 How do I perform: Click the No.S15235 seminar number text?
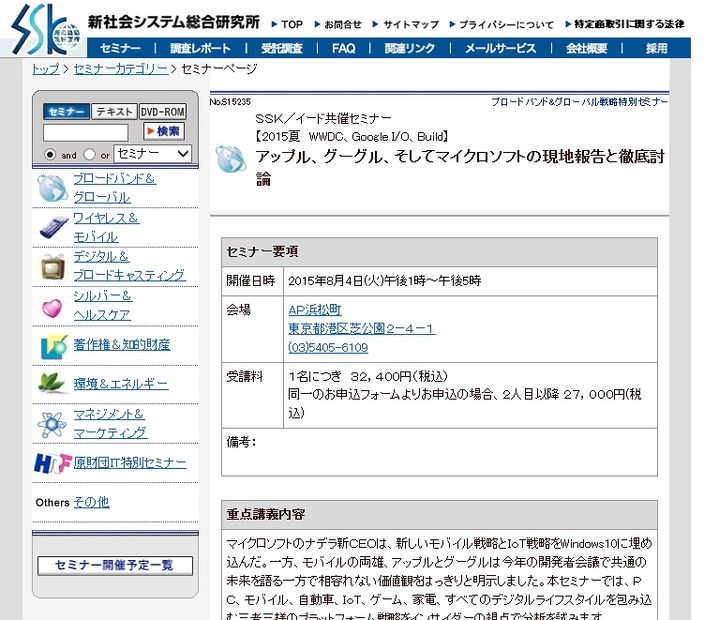click(x=230, y=102)
